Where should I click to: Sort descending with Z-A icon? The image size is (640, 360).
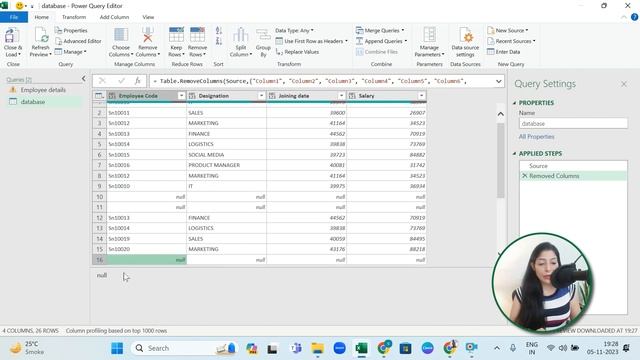click(x=219, y=41)
